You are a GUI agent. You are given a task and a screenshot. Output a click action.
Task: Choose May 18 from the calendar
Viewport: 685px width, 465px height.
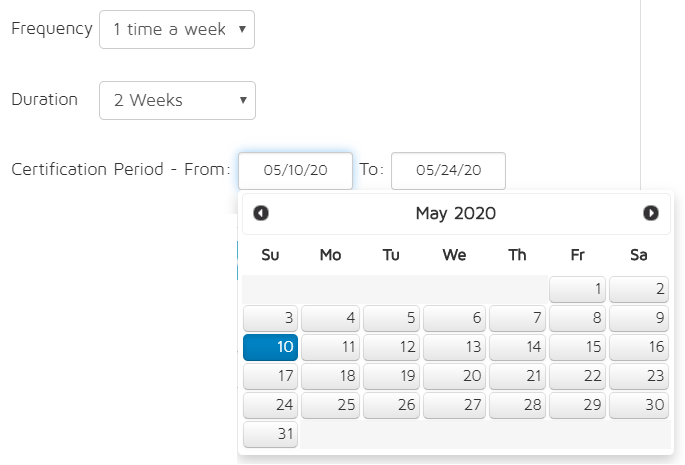click(x=331, y=377)
